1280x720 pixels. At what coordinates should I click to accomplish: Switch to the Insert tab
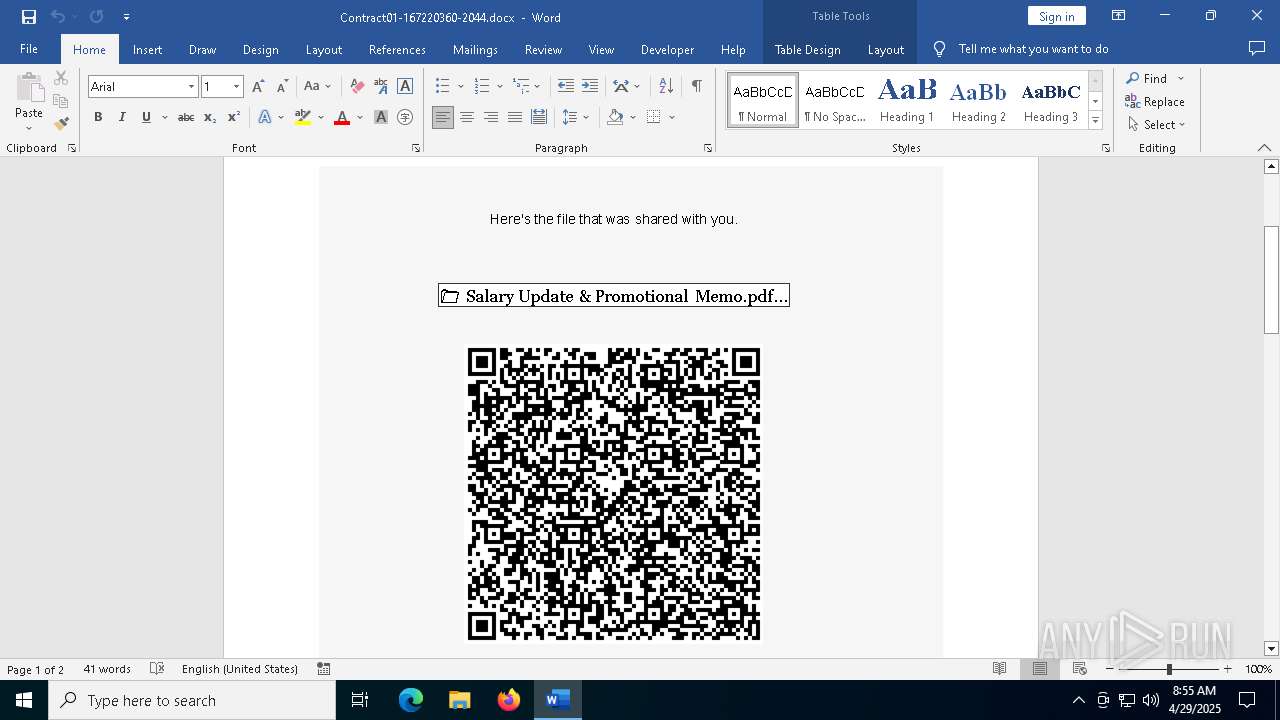click(147, 49)
